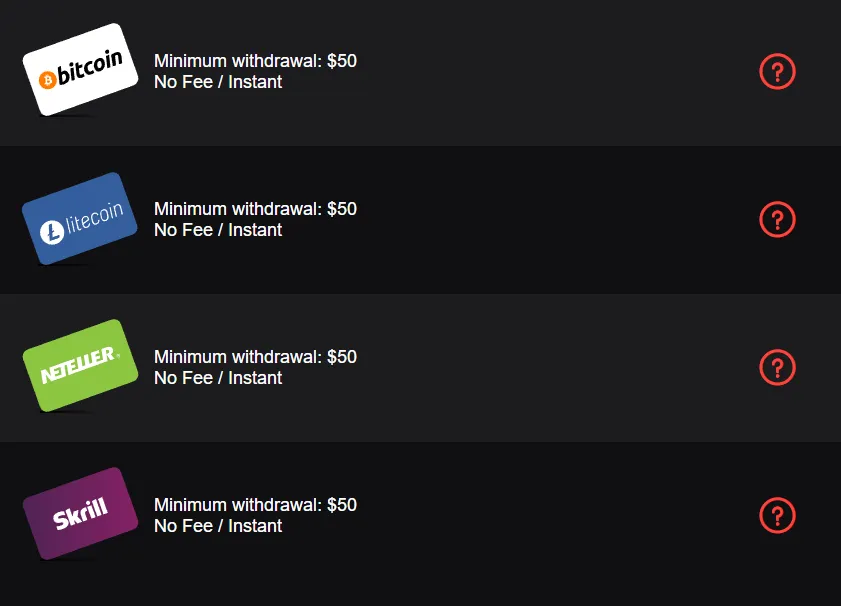Select the Bitcoin payment card icon
The height and width of the screenshot is (606, 841).
[80, 68]
